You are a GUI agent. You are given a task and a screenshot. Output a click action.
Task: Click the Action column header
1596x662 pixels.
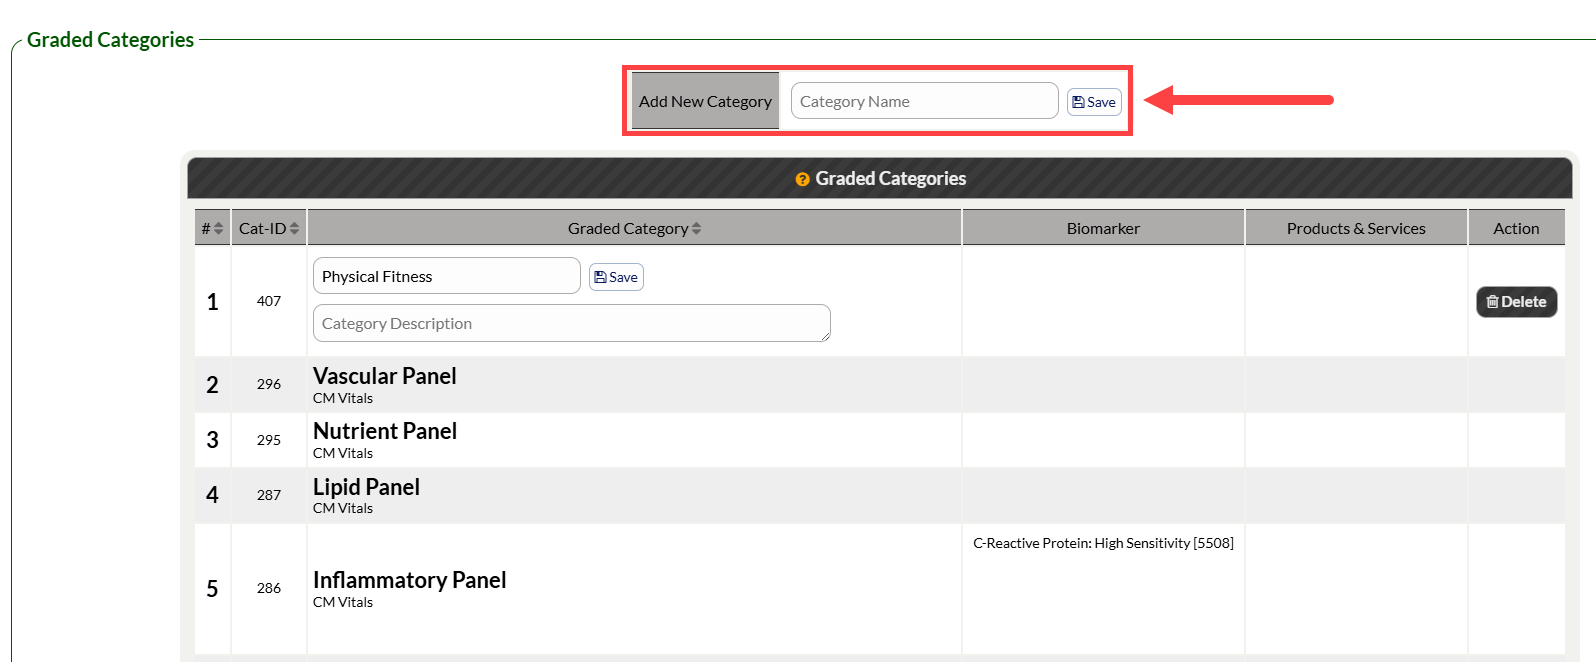tap(1516, 228)
